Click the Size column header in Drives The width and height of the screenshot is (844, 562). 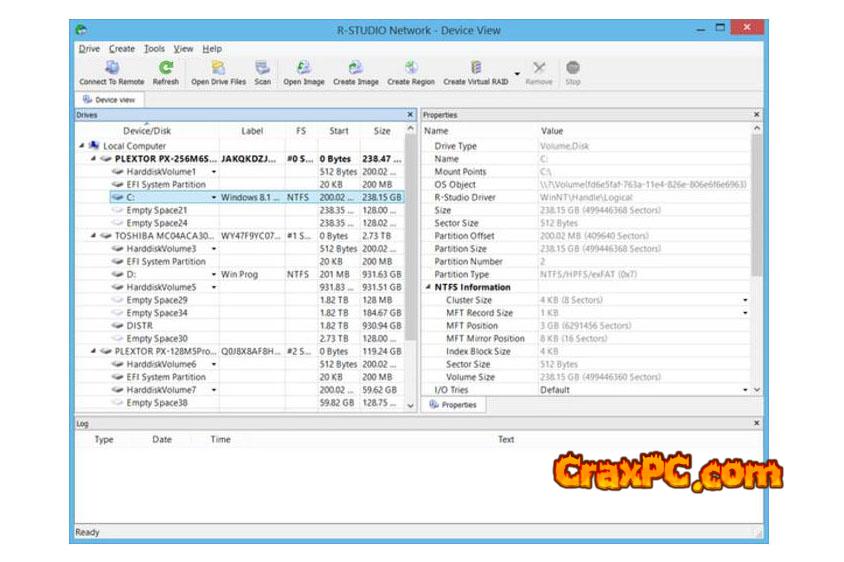point(382,131)
